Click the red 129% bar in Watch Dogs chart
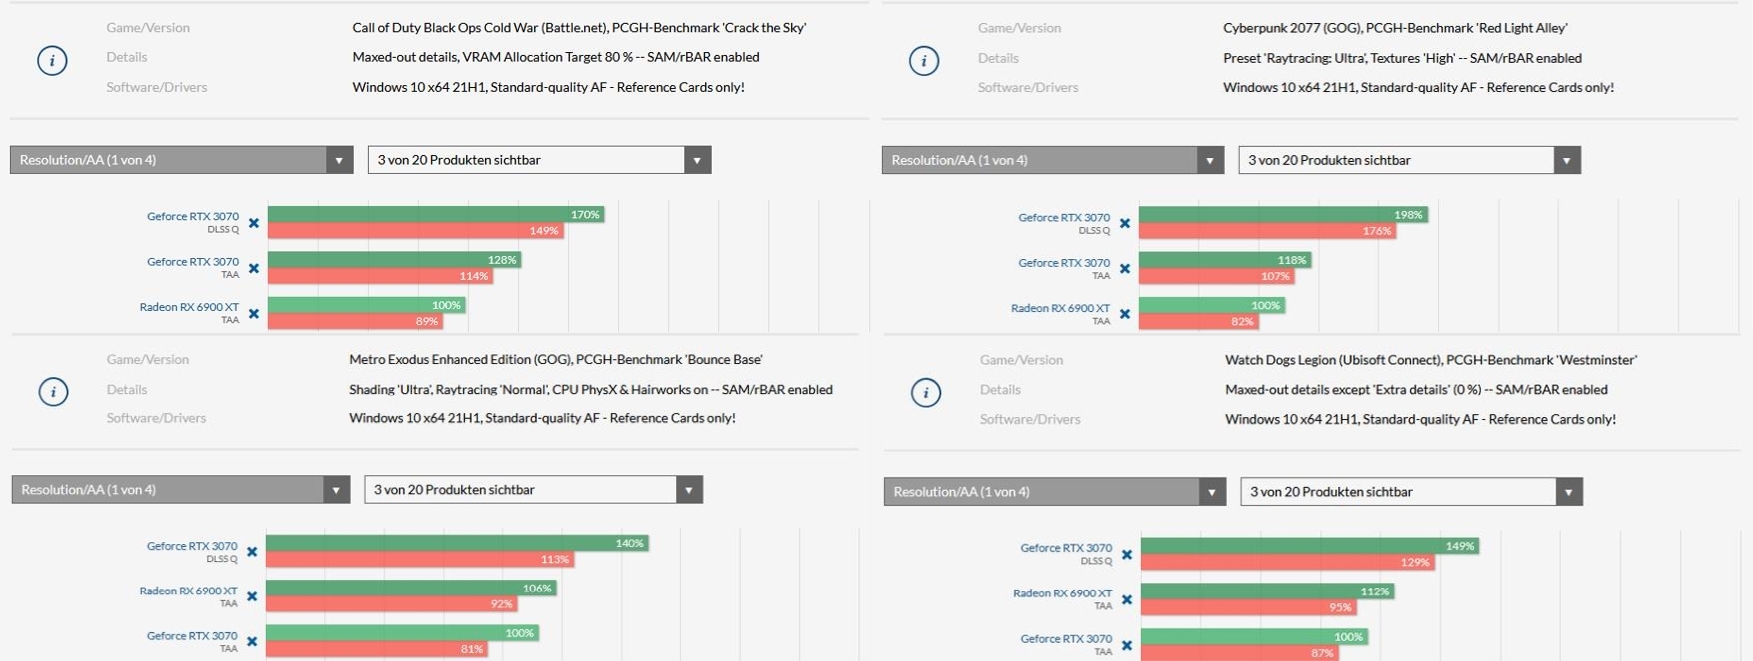This screenshot has width=1753, height=661. [x=1288, y=562]
